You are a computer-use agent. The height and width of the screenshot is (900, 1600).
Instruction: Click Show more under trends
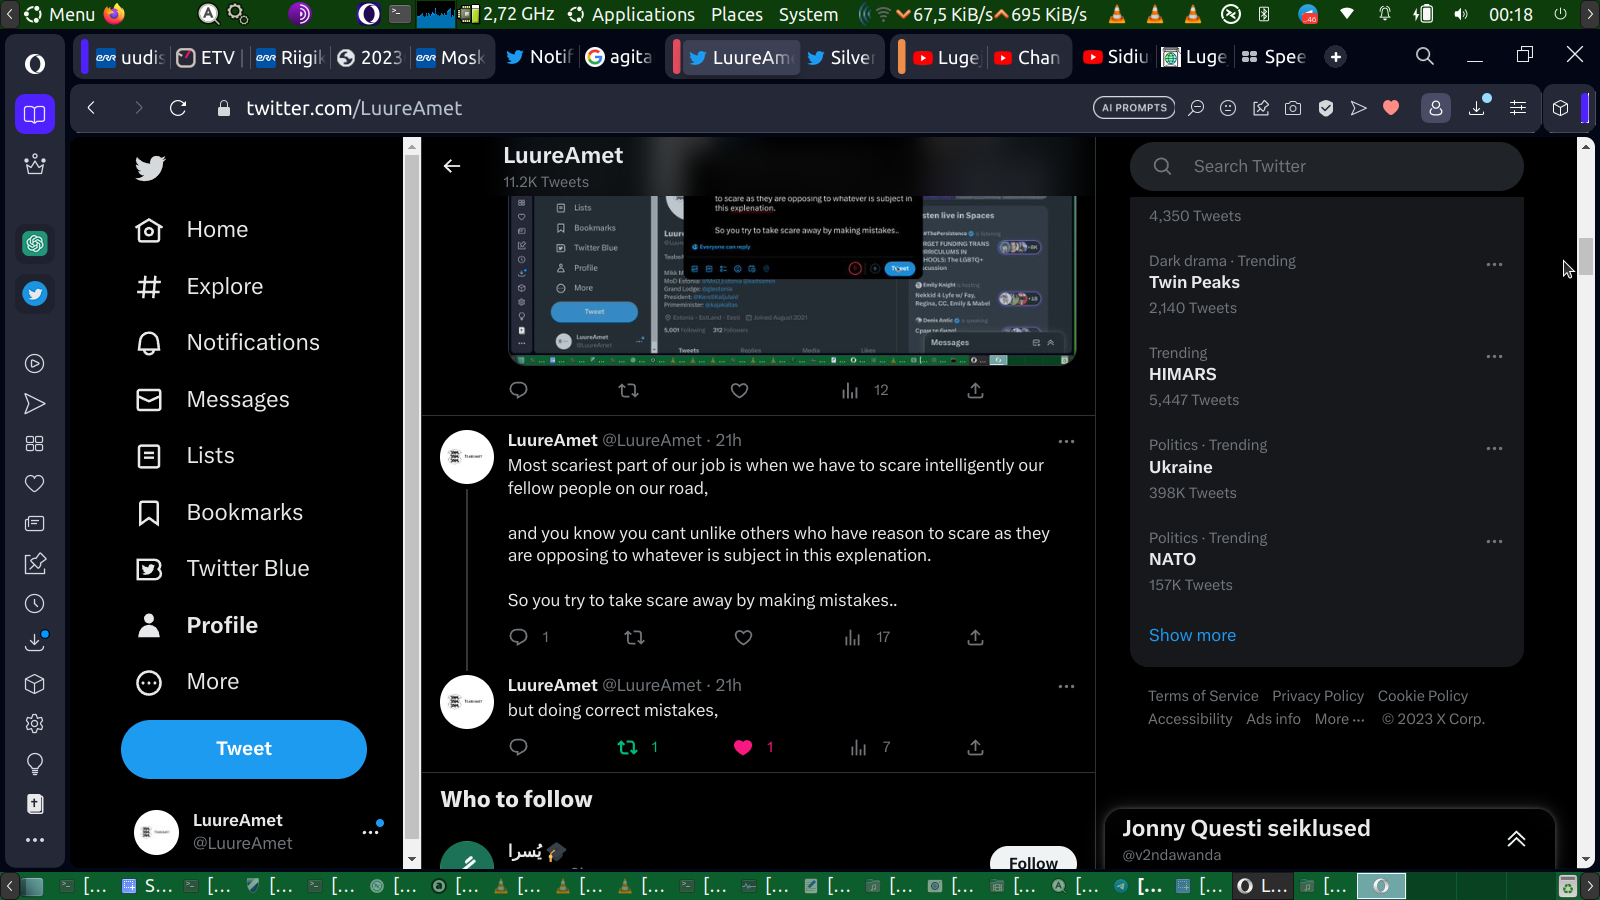tap(1192, 636)
